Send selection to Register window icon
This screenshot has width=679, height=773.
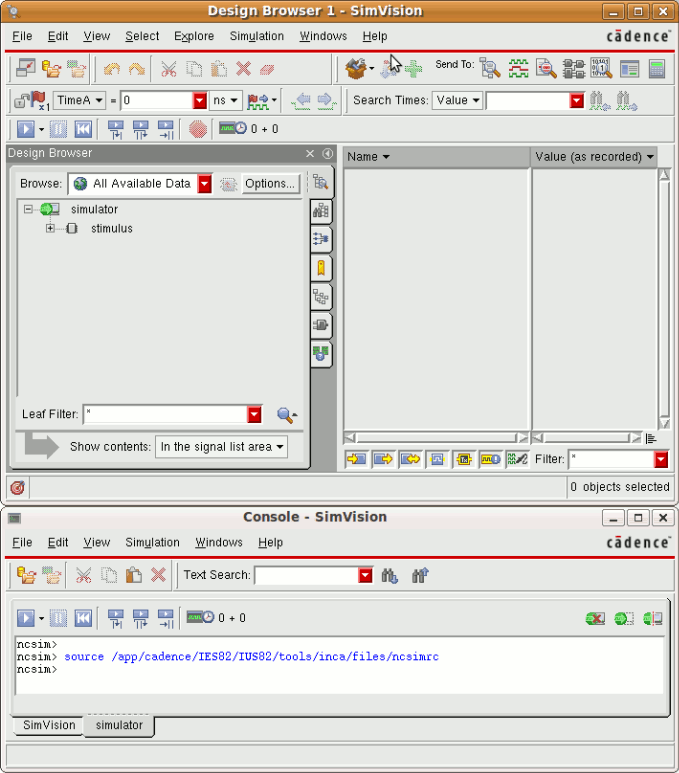629,69
